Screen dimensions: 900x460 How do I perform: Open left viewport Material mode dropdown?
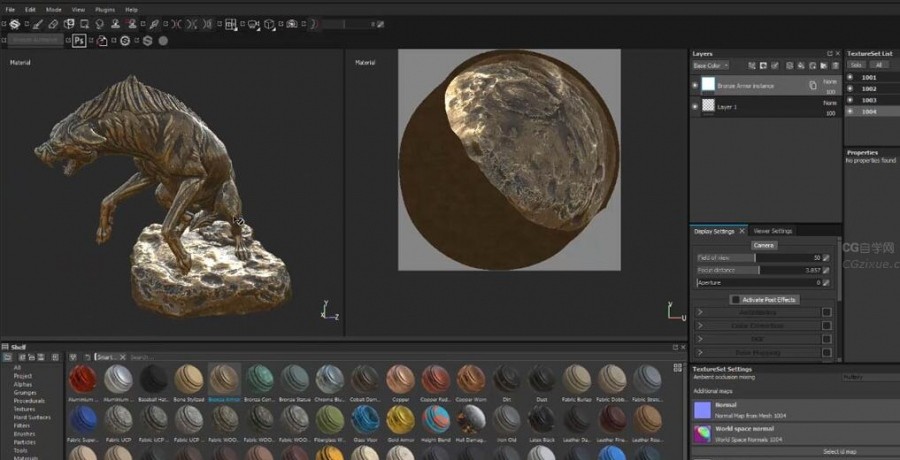tap(20, 62)
